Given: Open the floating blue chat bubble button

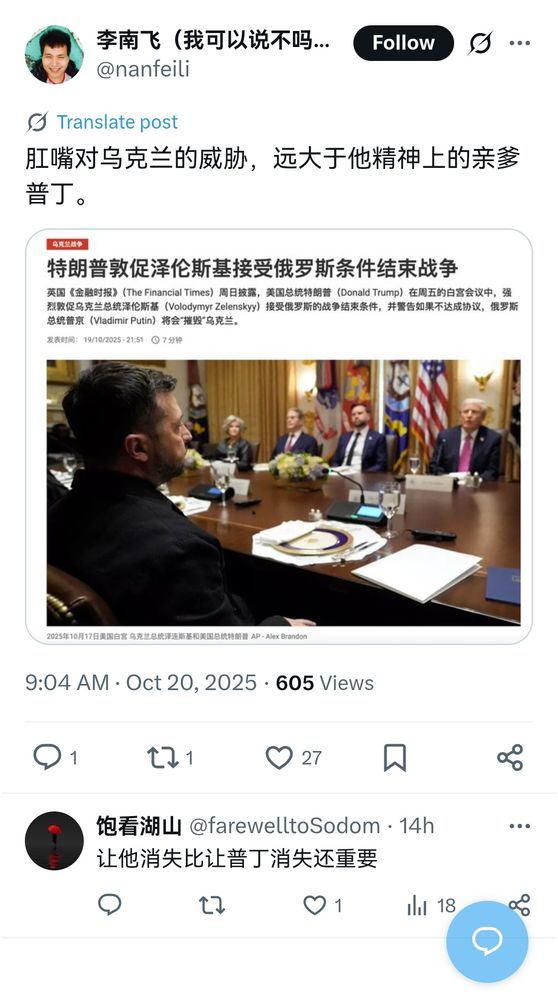Looking at the screenshot, I should click(x=487, y=941).
